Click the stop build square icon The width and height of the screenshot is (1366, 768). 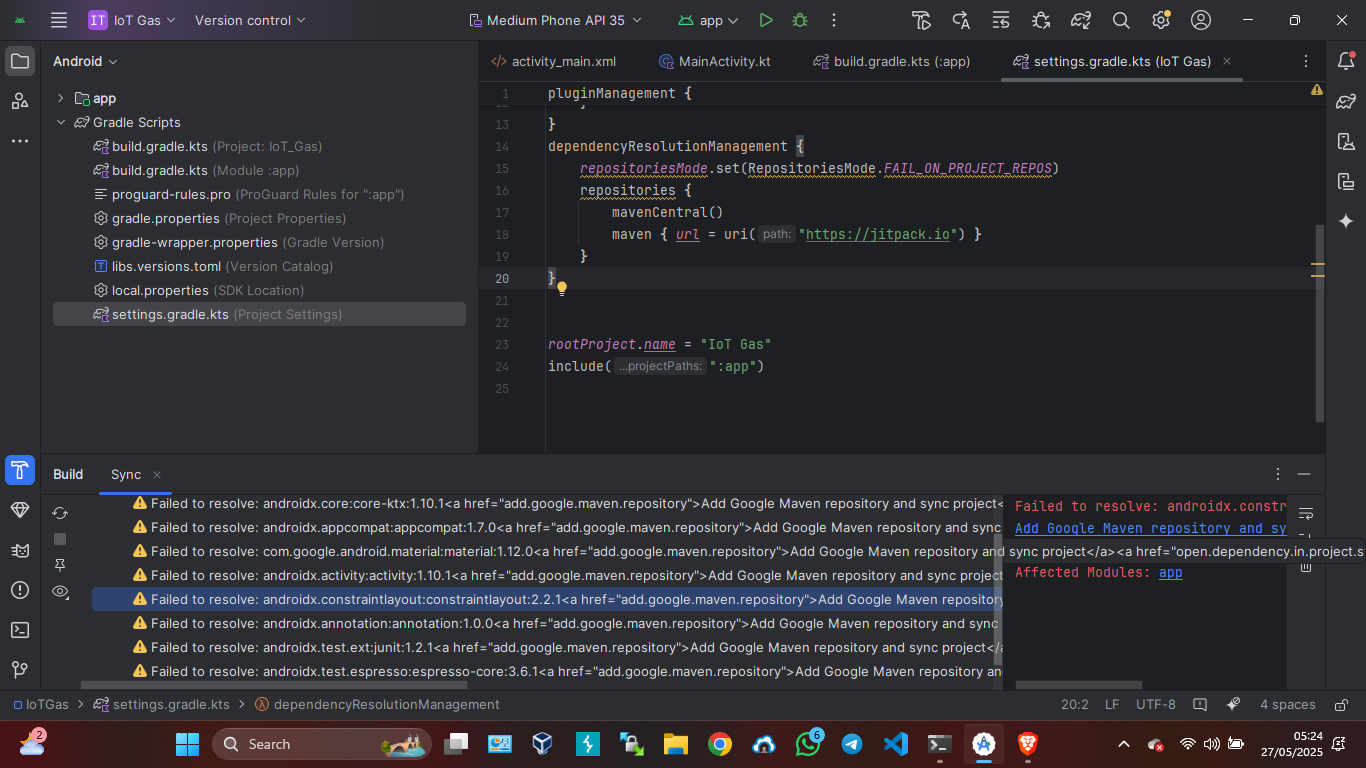60,539
